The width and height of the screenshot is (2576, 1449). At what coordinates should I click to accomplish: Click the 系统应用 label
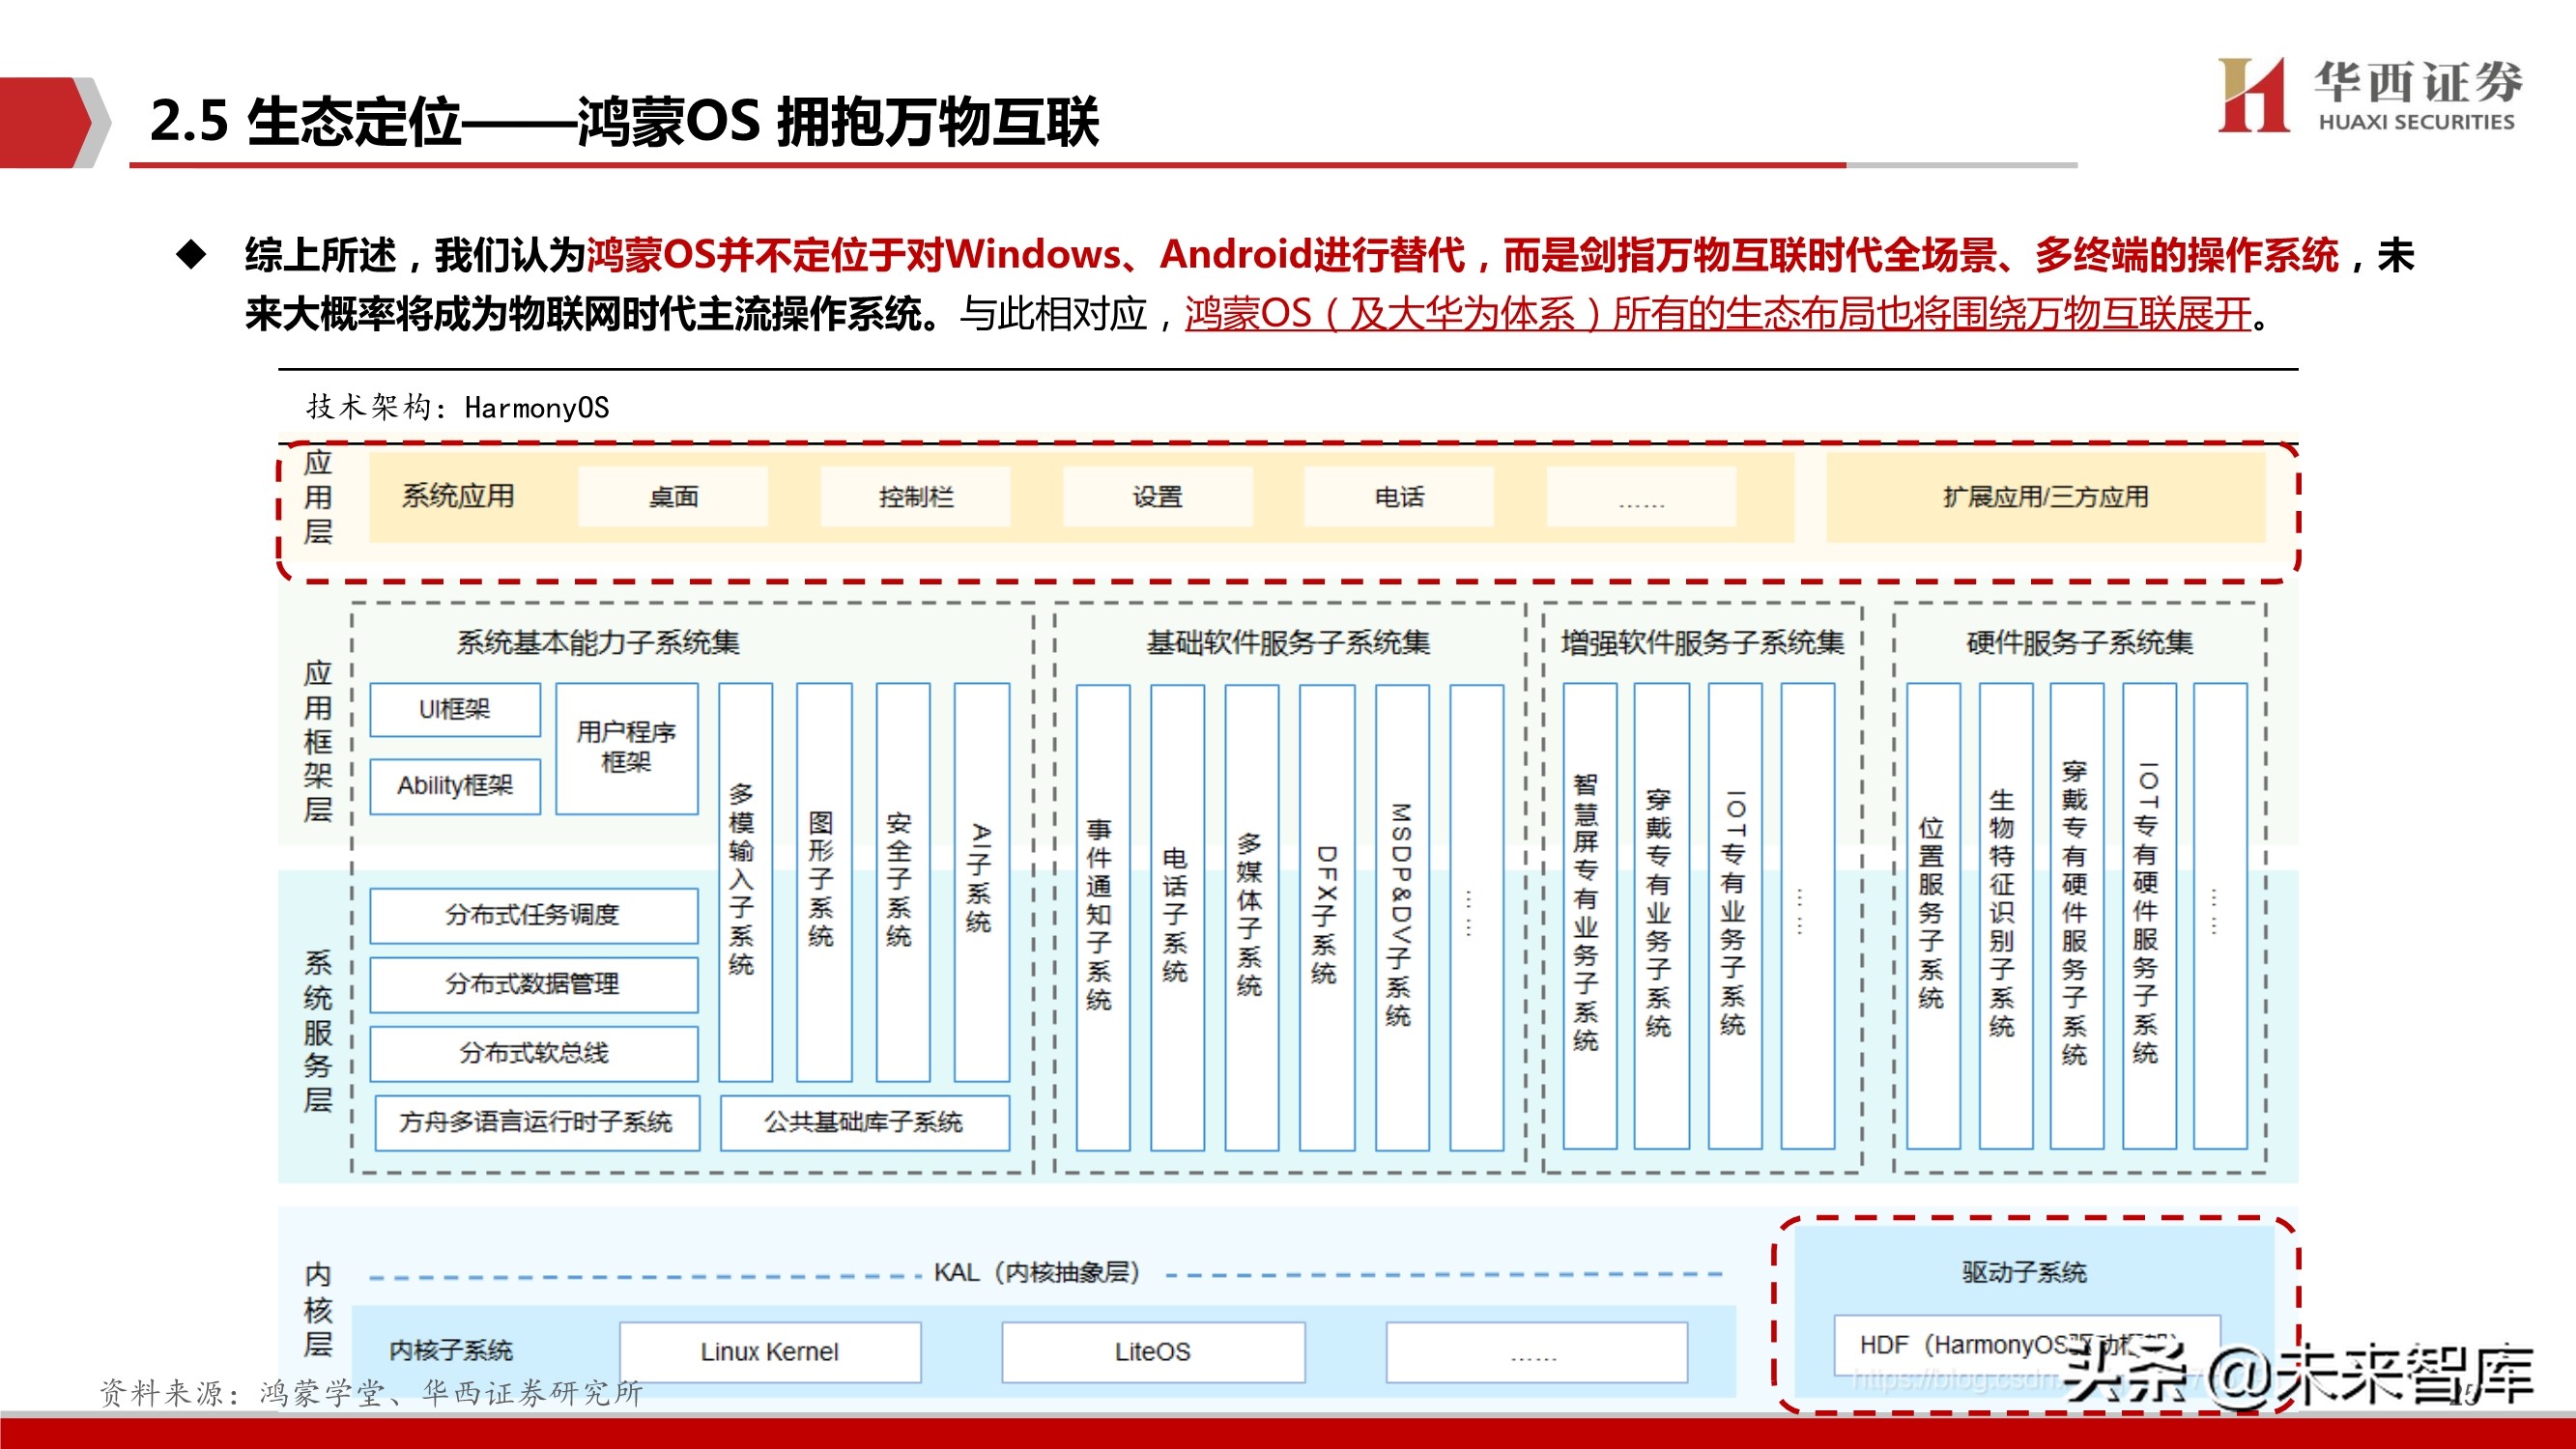point(458,497)
